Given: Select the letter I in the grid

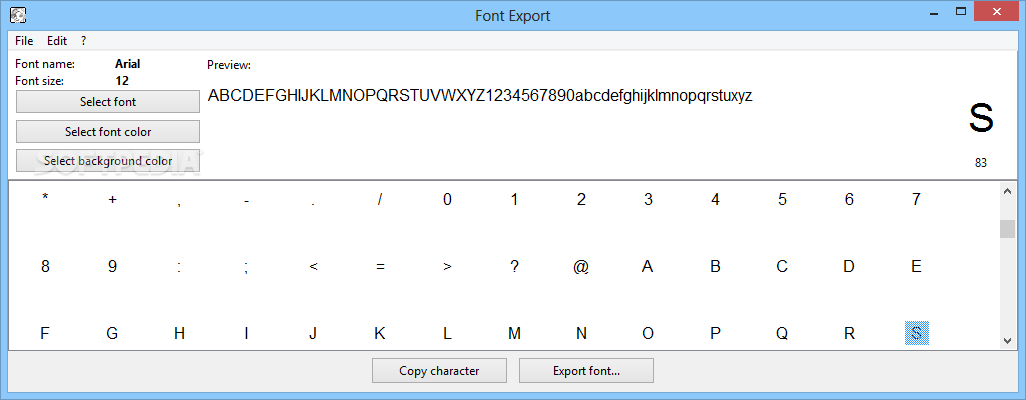Looking at the screenshot, I should [x=246, y=333].
